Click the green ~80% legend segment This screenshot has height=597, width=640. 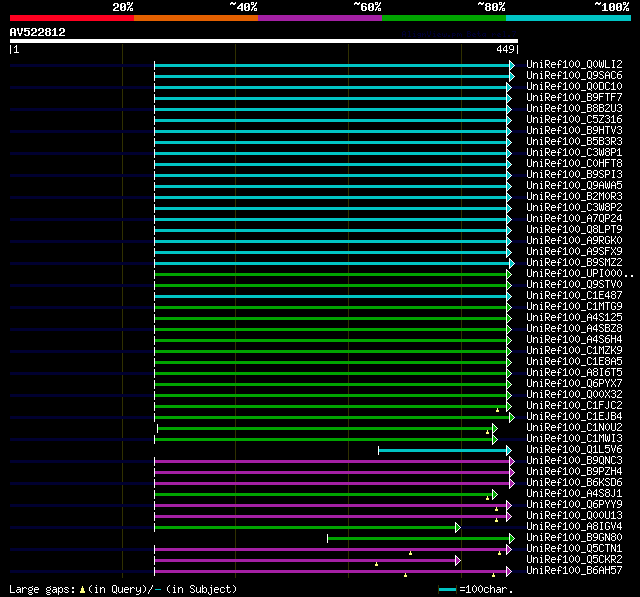[444, 18]
